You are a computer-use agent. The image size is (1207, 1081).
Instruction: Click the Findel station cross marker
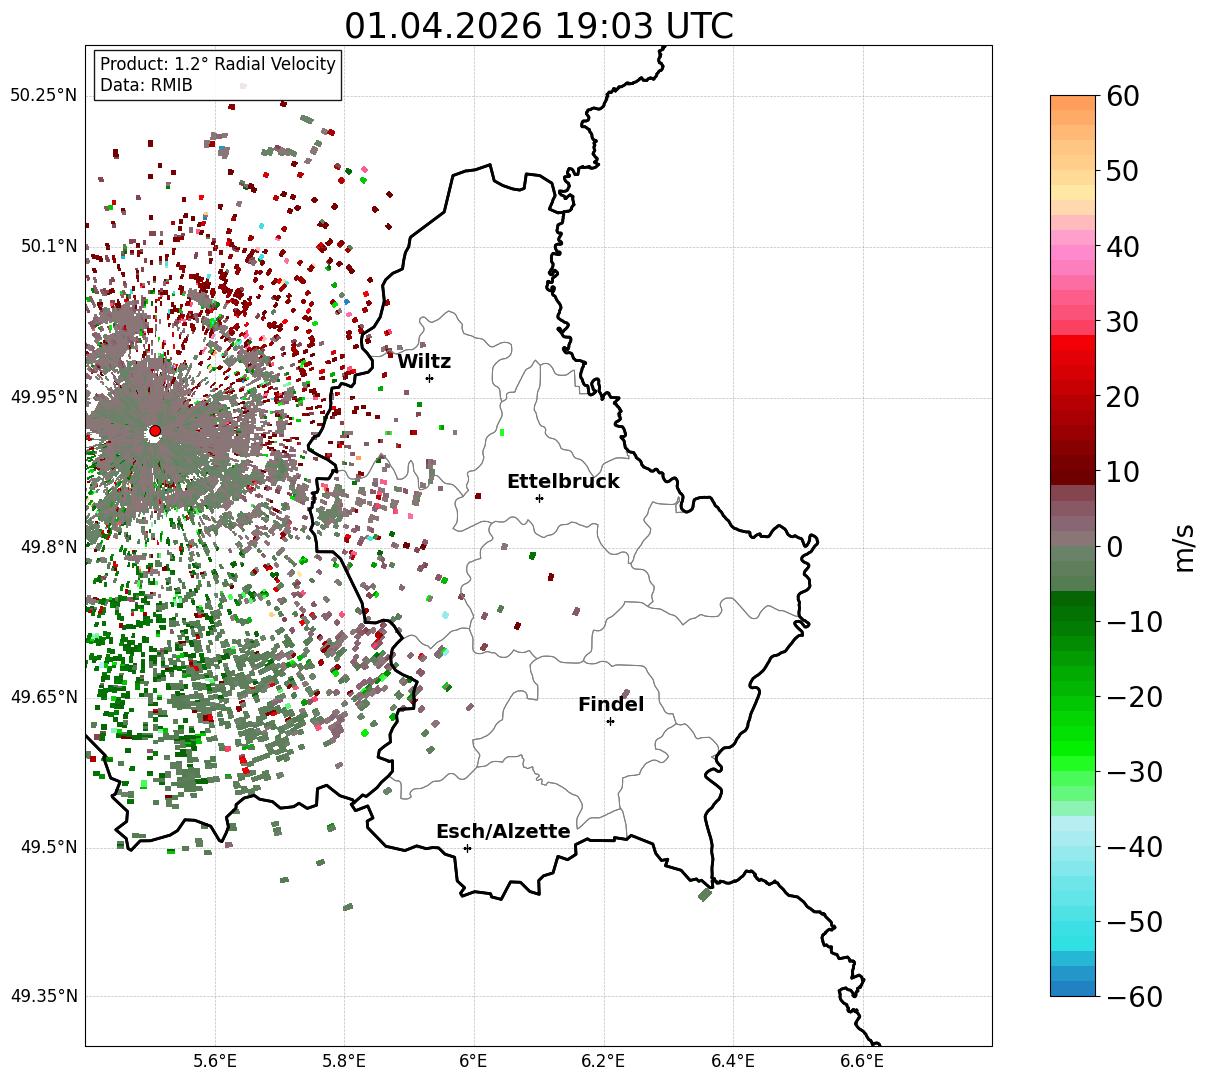tap(610, 721)
